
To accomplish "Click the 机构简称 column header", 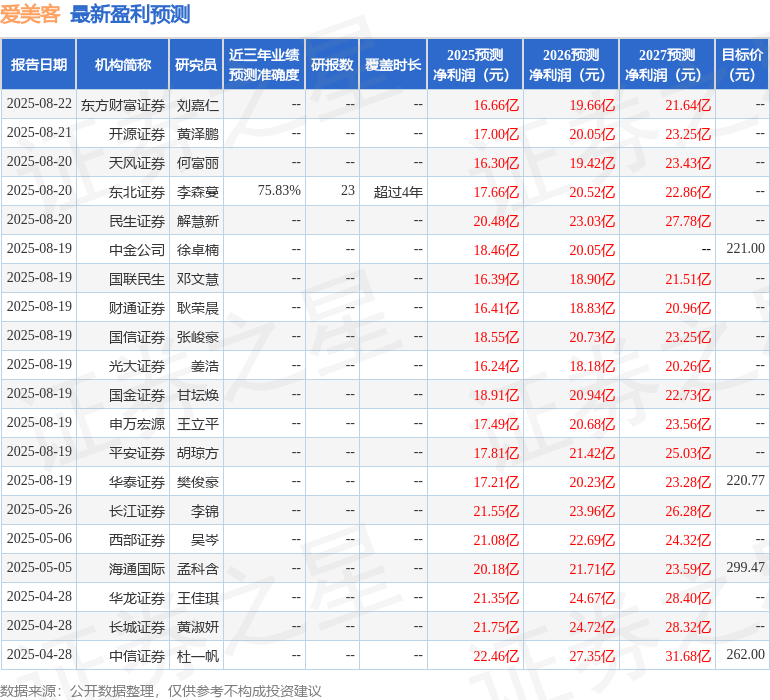I will tap(122, 65).
